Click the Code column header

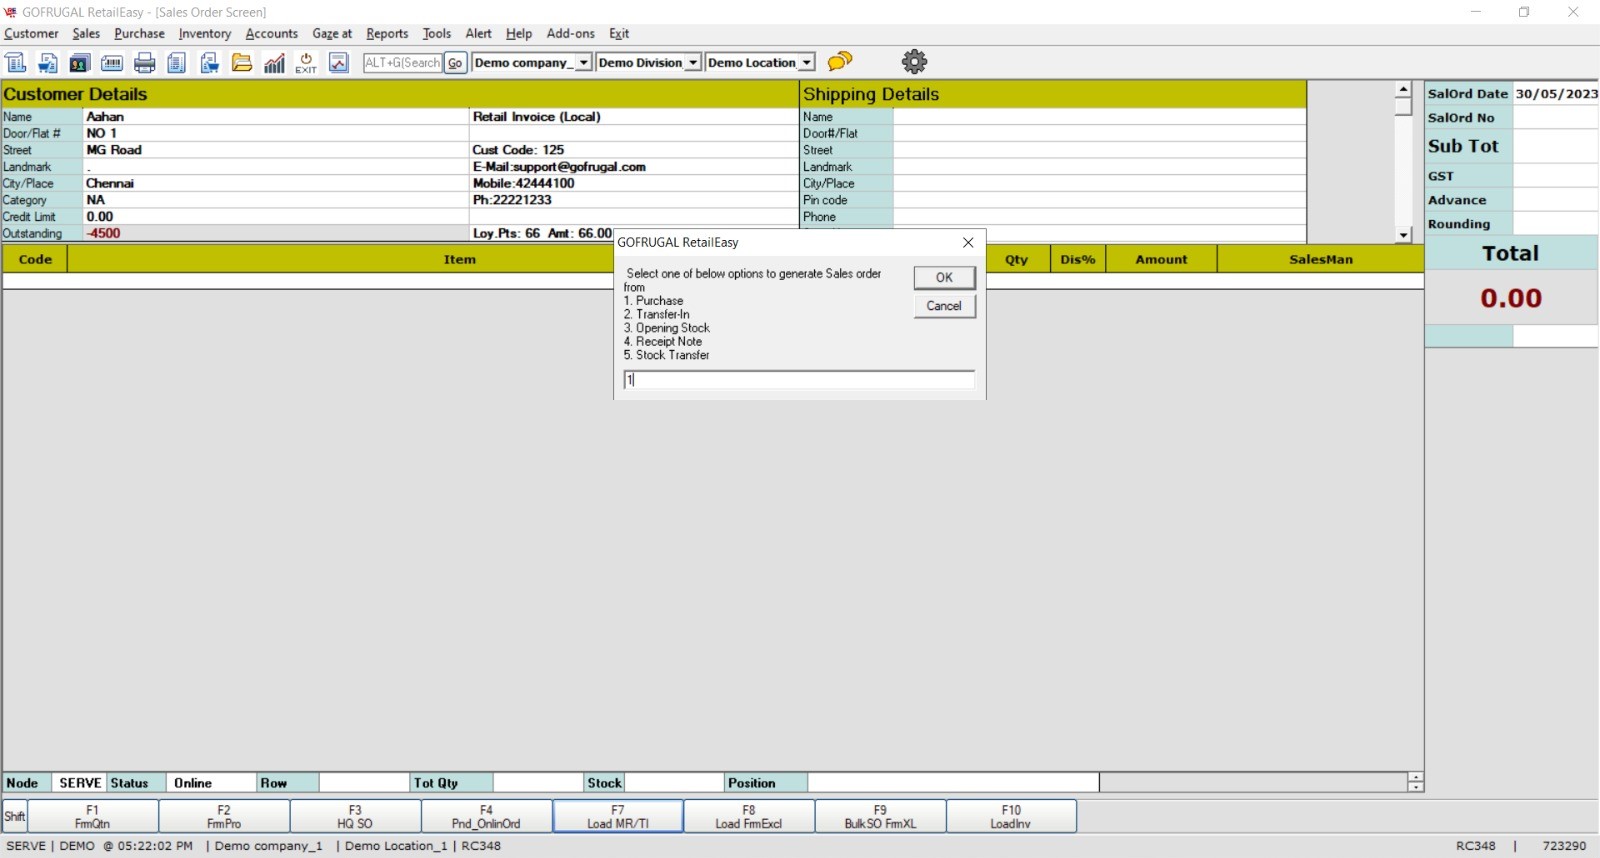coord(35,259)
